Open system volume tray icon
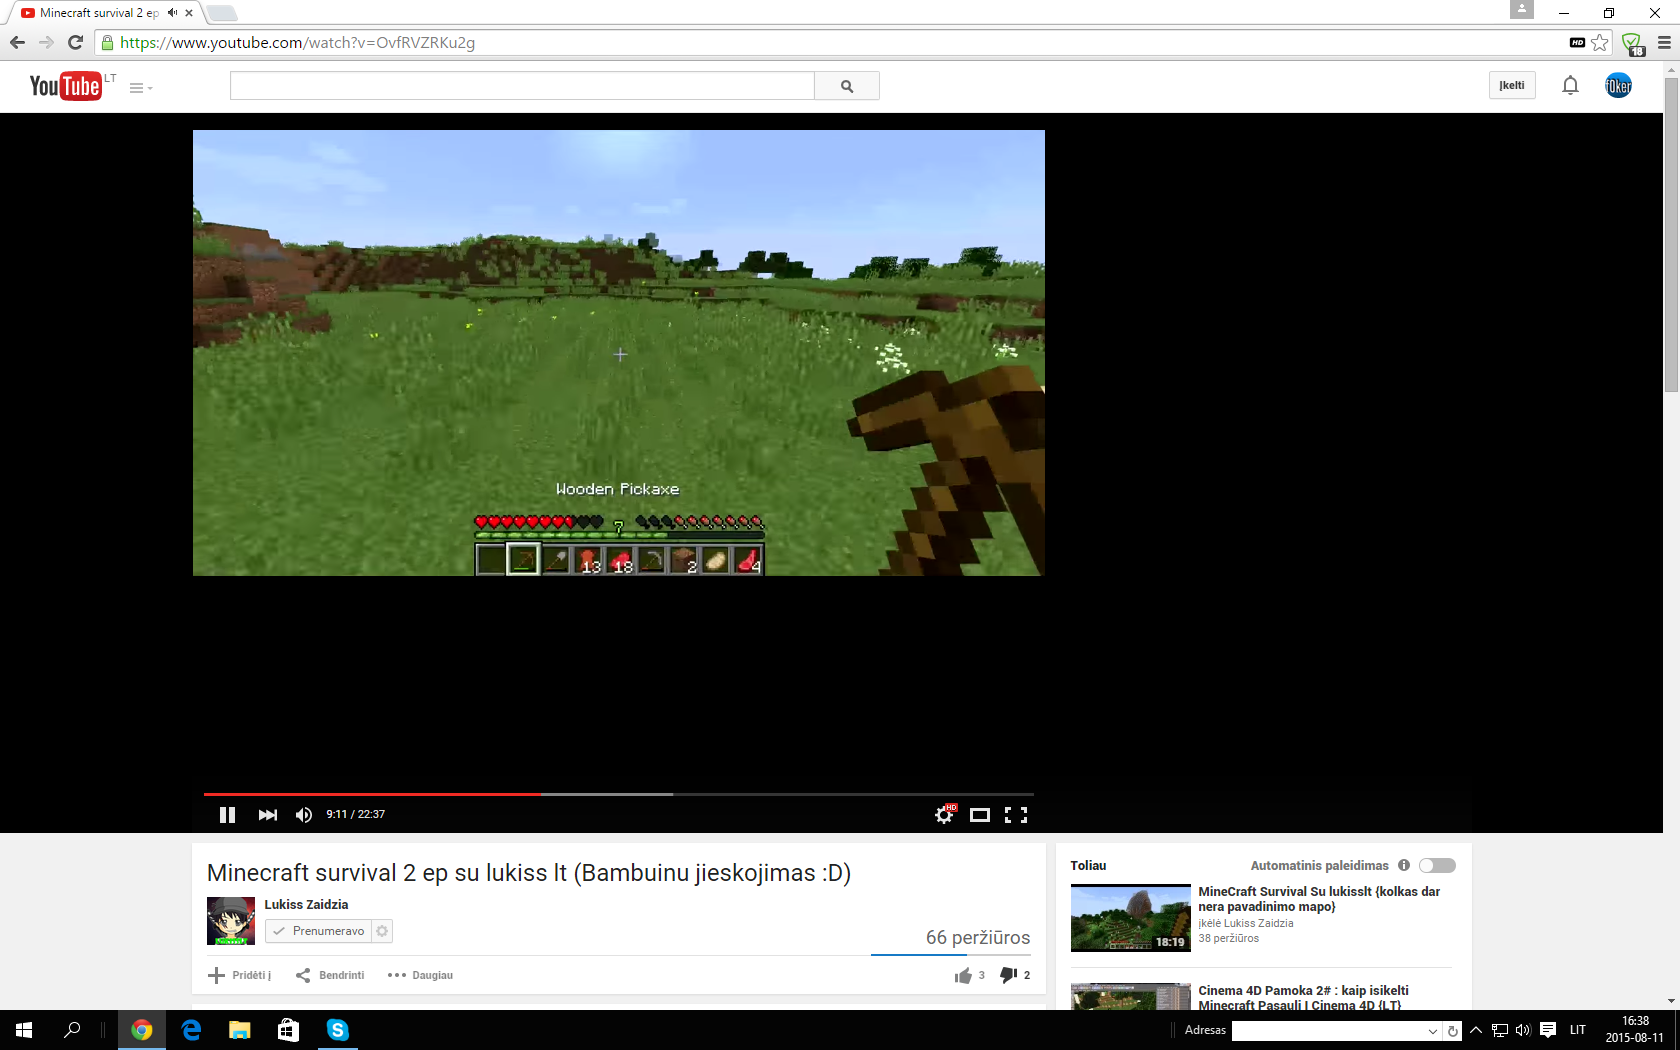 pos(1523,1030)
